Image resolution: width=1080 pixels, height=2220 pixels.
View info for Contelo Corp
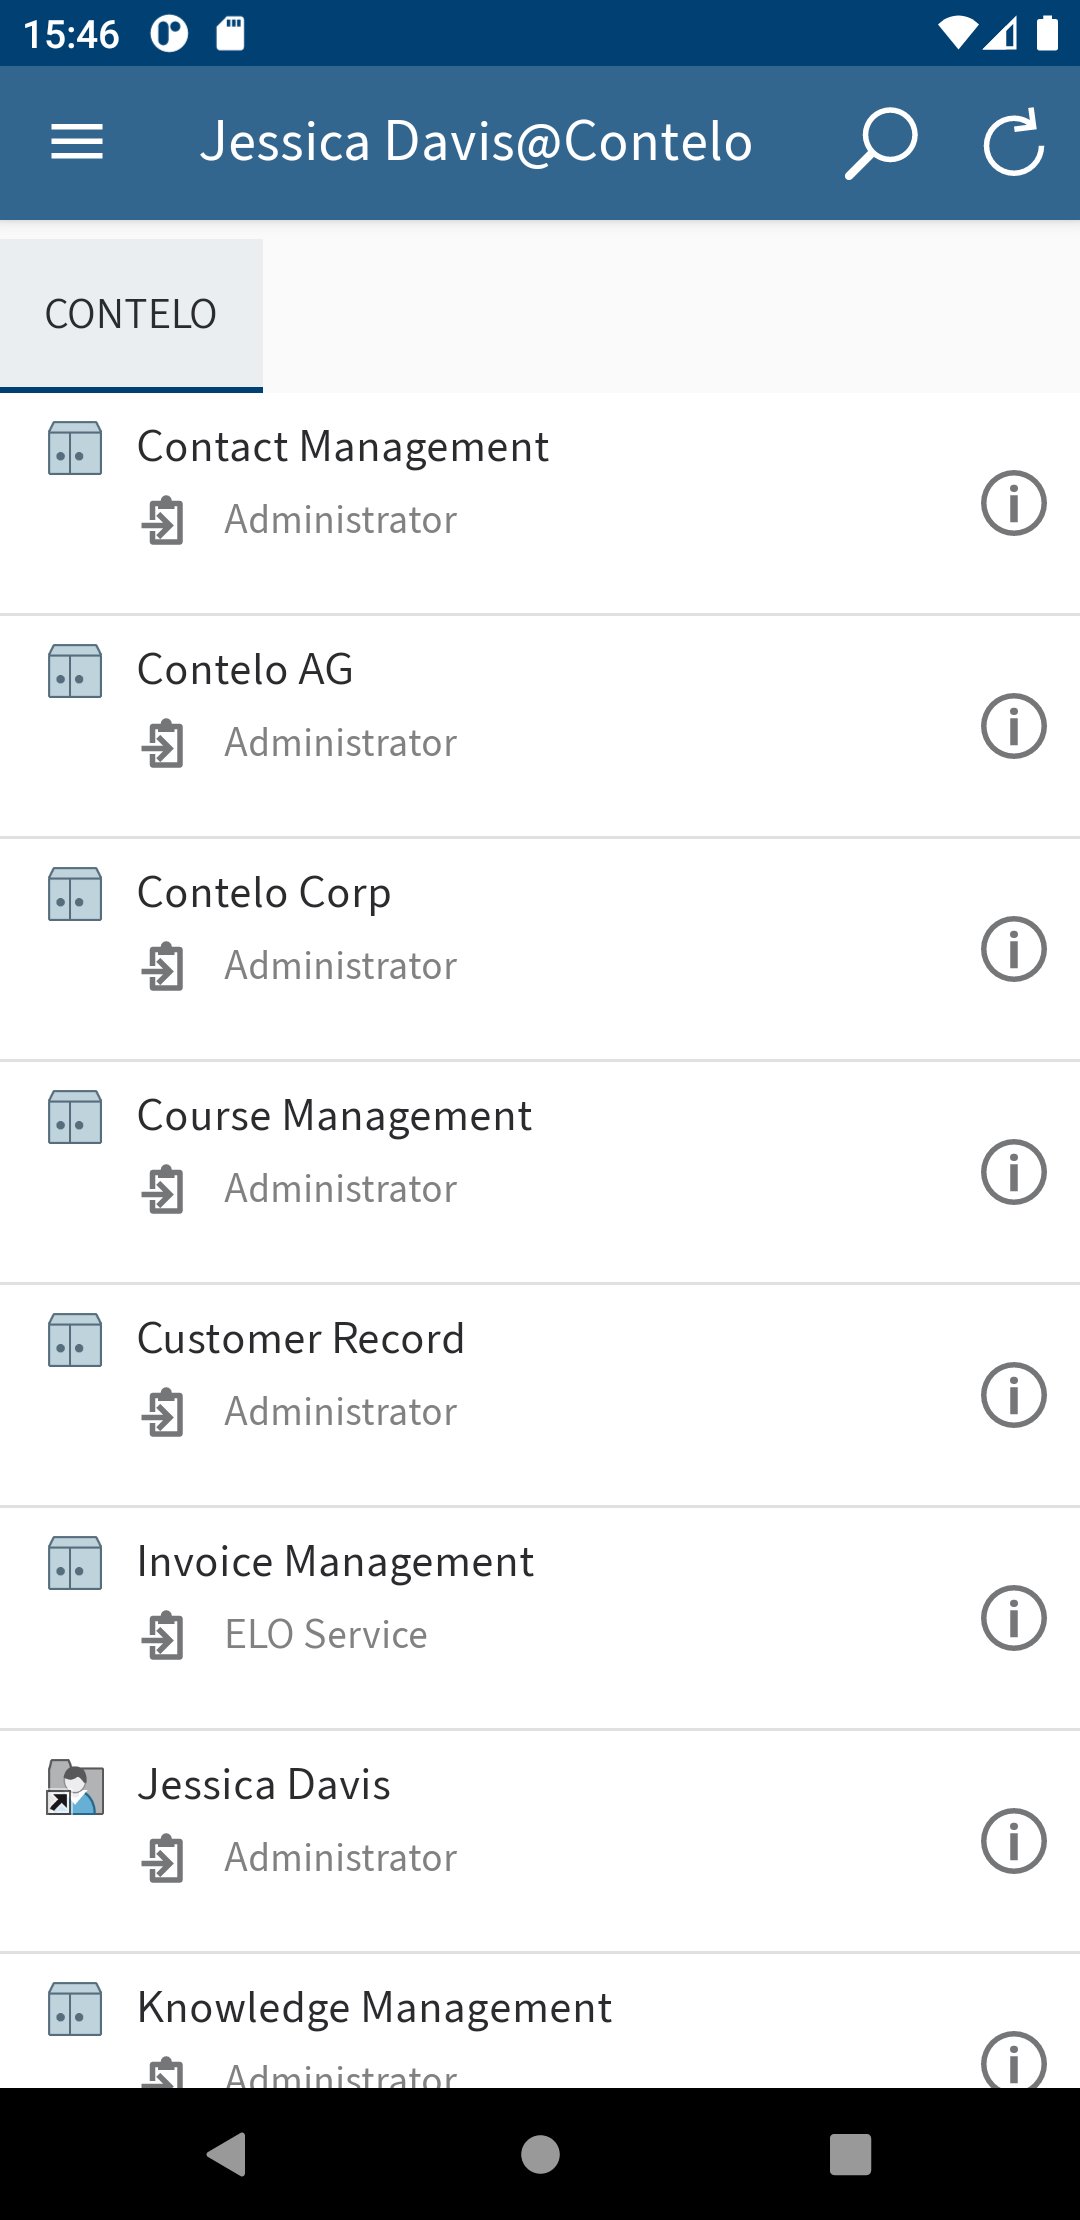tap(1013, 949)
